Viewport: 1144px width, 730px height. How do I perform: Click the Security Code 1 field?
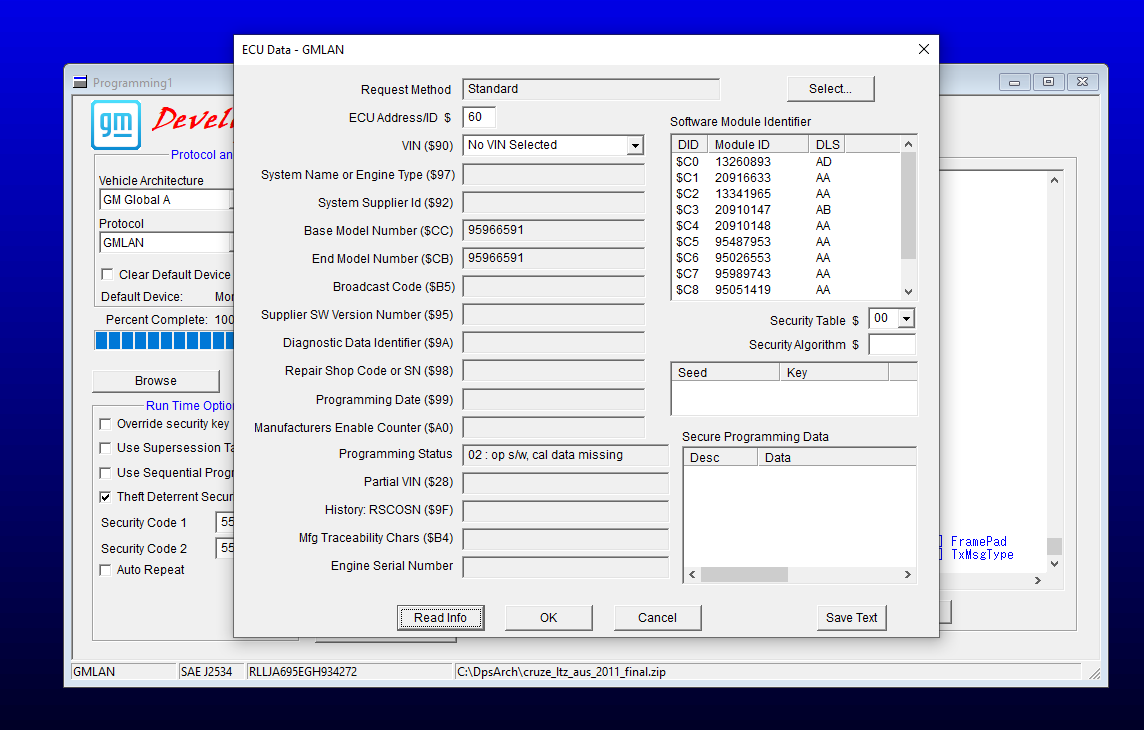pyautogui.click(x=225, y=522)
